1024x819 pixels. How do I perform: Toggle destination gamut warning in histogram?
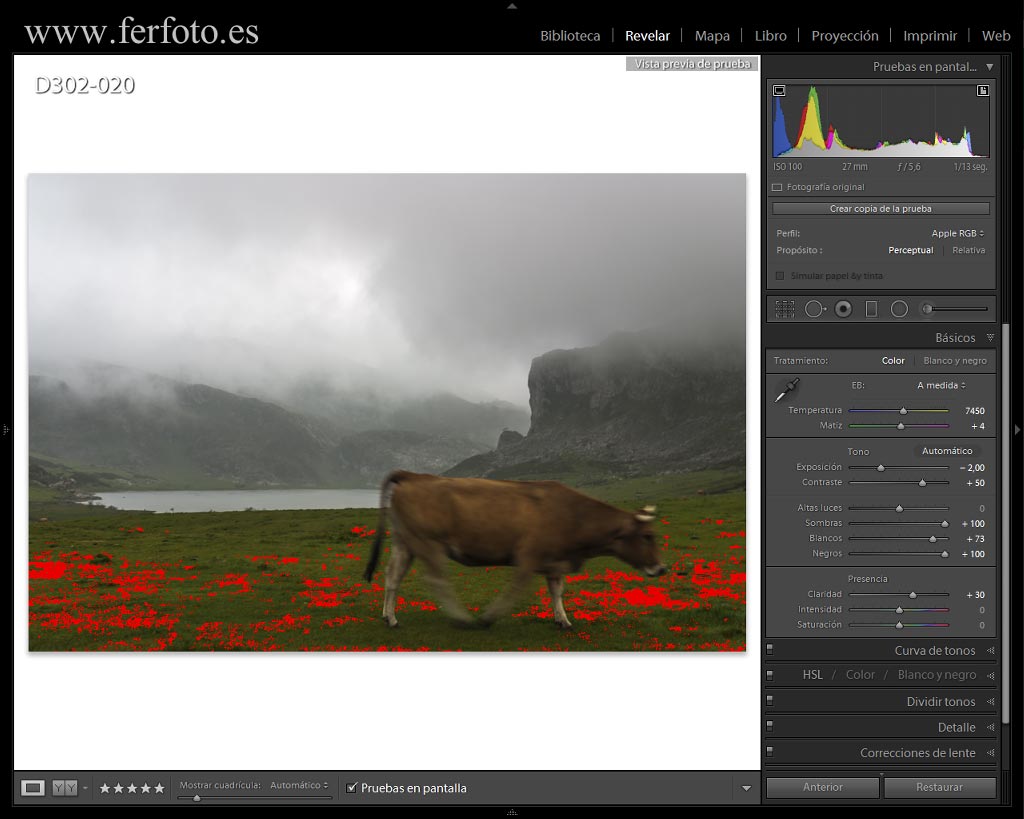tap(982, 91)
